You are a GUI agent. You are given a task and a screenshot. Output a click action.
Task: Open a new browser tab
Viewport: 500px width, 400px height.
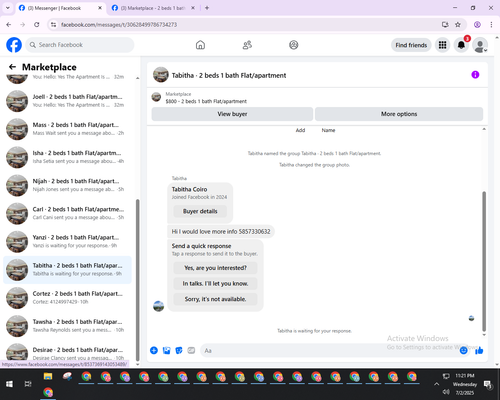pos(207,8)
